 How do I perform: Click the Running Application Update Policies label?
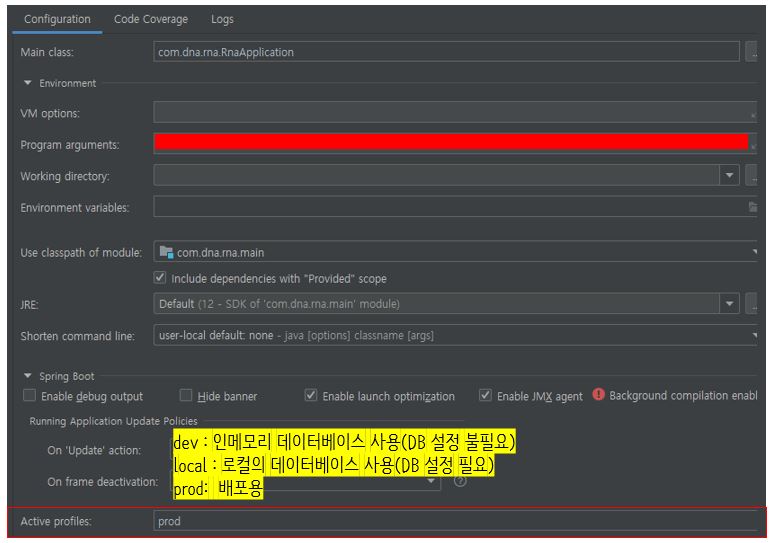click(113, 421)
